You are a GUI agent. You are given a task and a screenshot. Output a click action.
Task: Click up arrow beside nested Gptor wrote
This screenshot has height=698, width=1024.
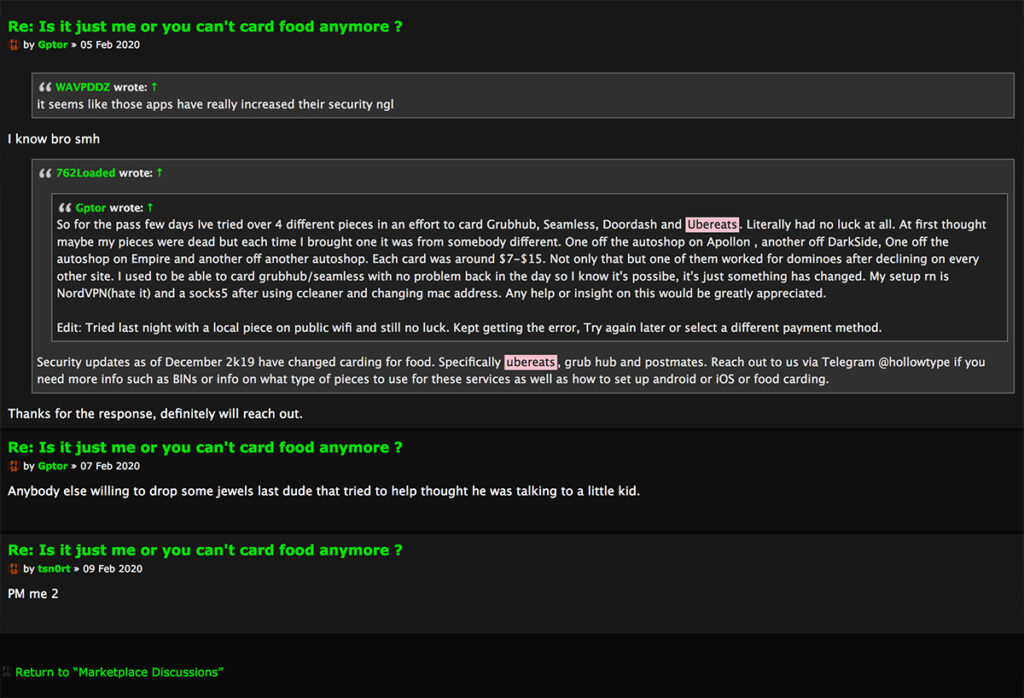(x=150, y=208)
